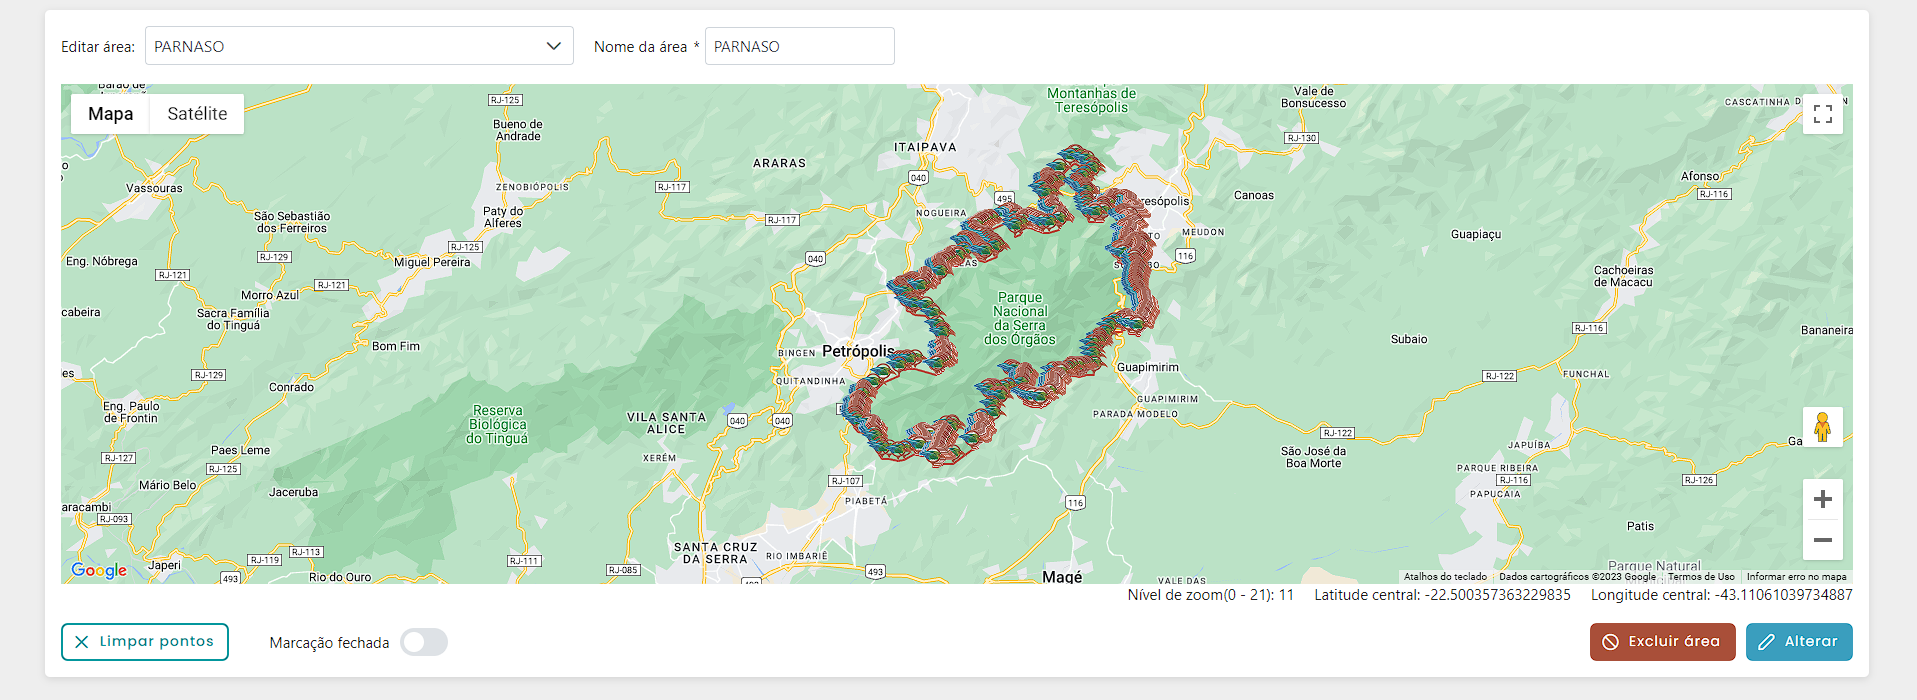Click Informar erro no mapa link
Viewport: 1917px width, 700px height.
tap(1796, 577)
